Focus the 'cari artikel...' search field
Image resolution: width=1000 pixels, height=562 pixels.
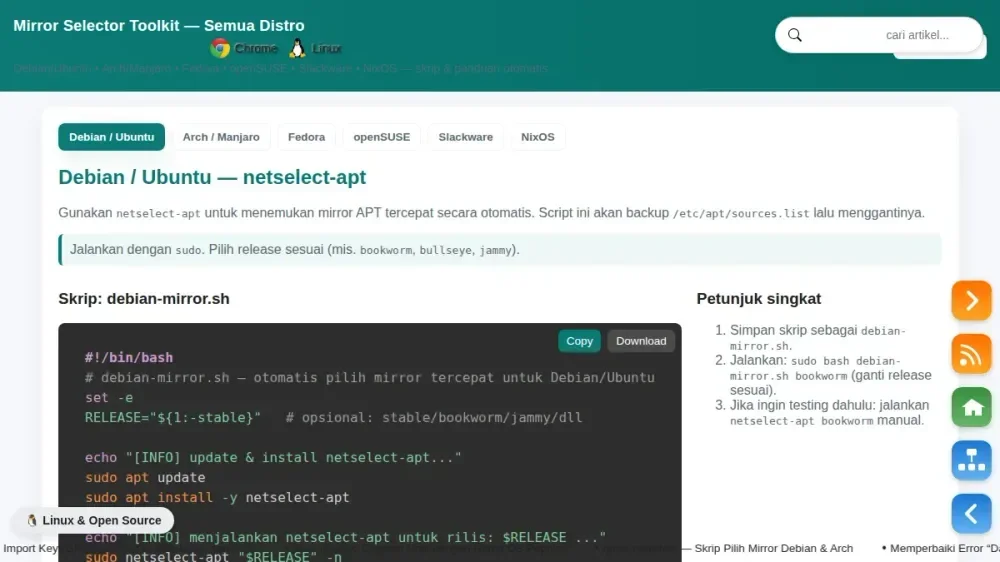click(879, 35)
